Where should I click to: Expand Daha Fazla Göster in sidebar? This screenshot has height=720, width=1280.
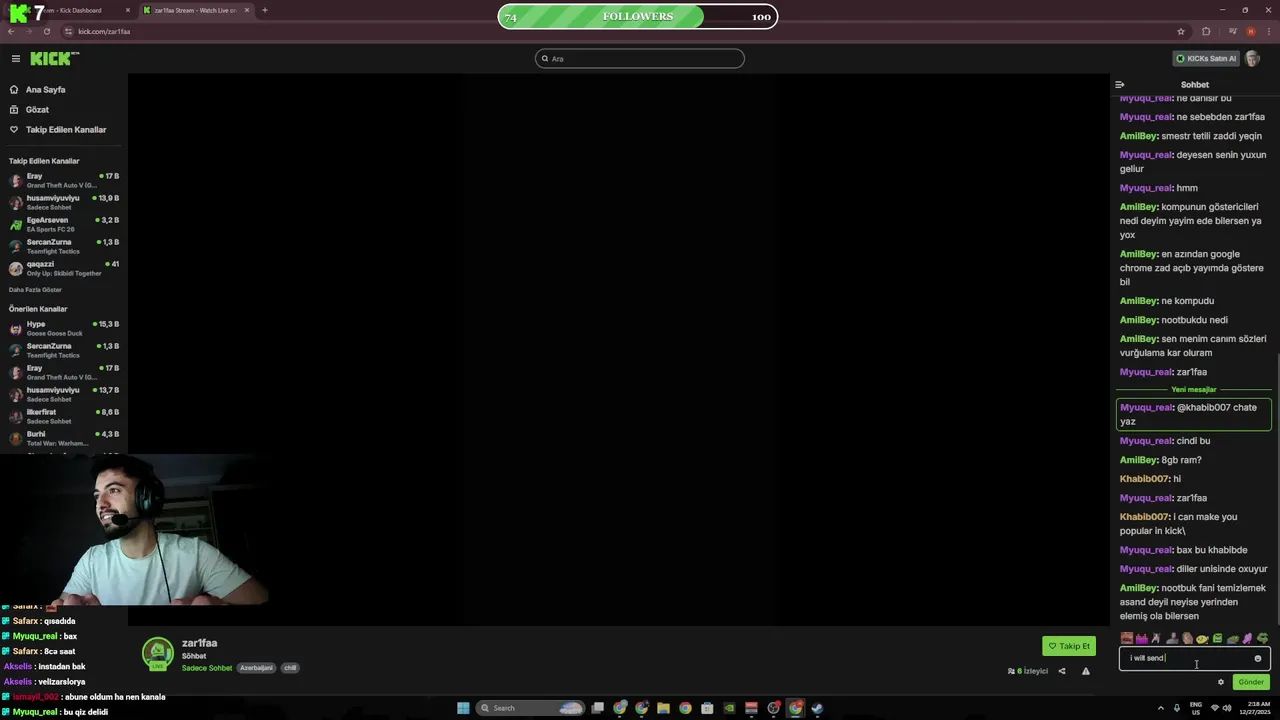pyautogui.click(x=35, y=290)
